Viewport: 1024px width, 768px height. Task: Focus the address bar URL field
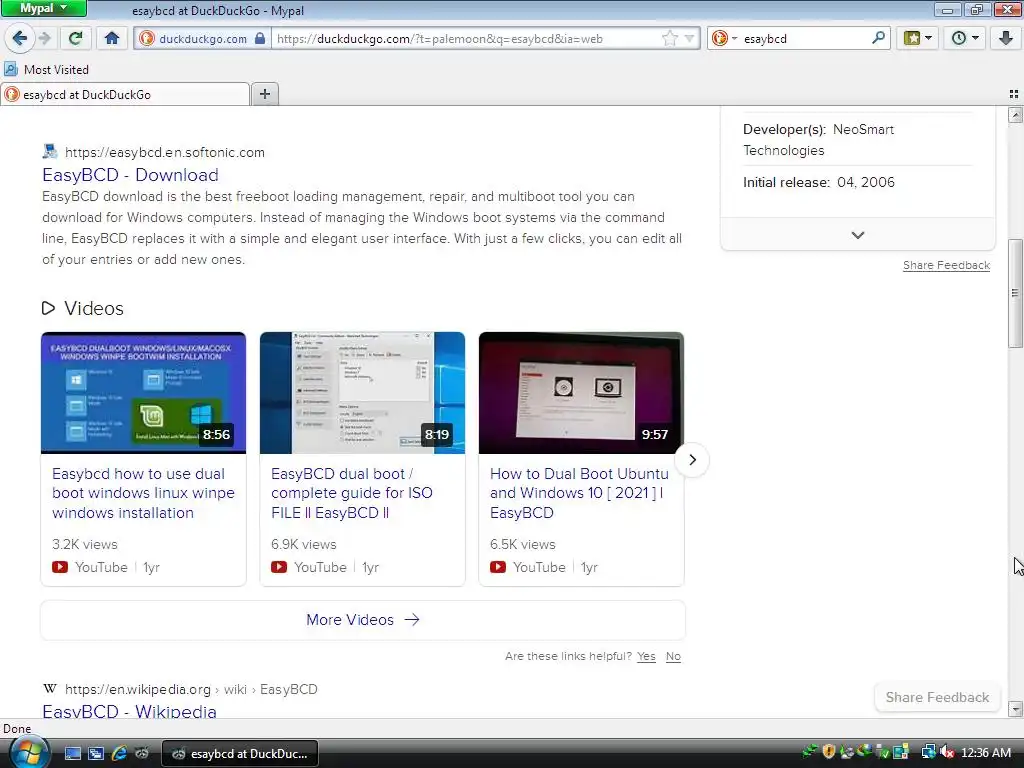[x=465, y=39]
